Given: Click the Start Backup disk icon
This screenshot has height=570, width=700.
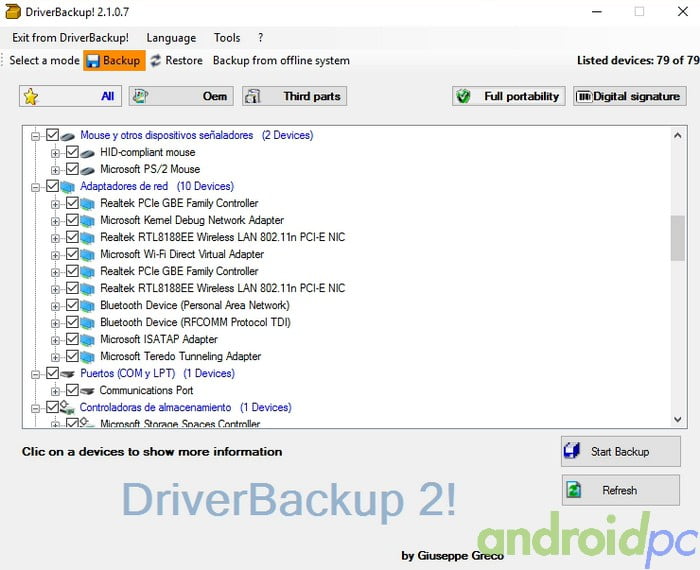Looking at the screenshot, I should [572, 450].
